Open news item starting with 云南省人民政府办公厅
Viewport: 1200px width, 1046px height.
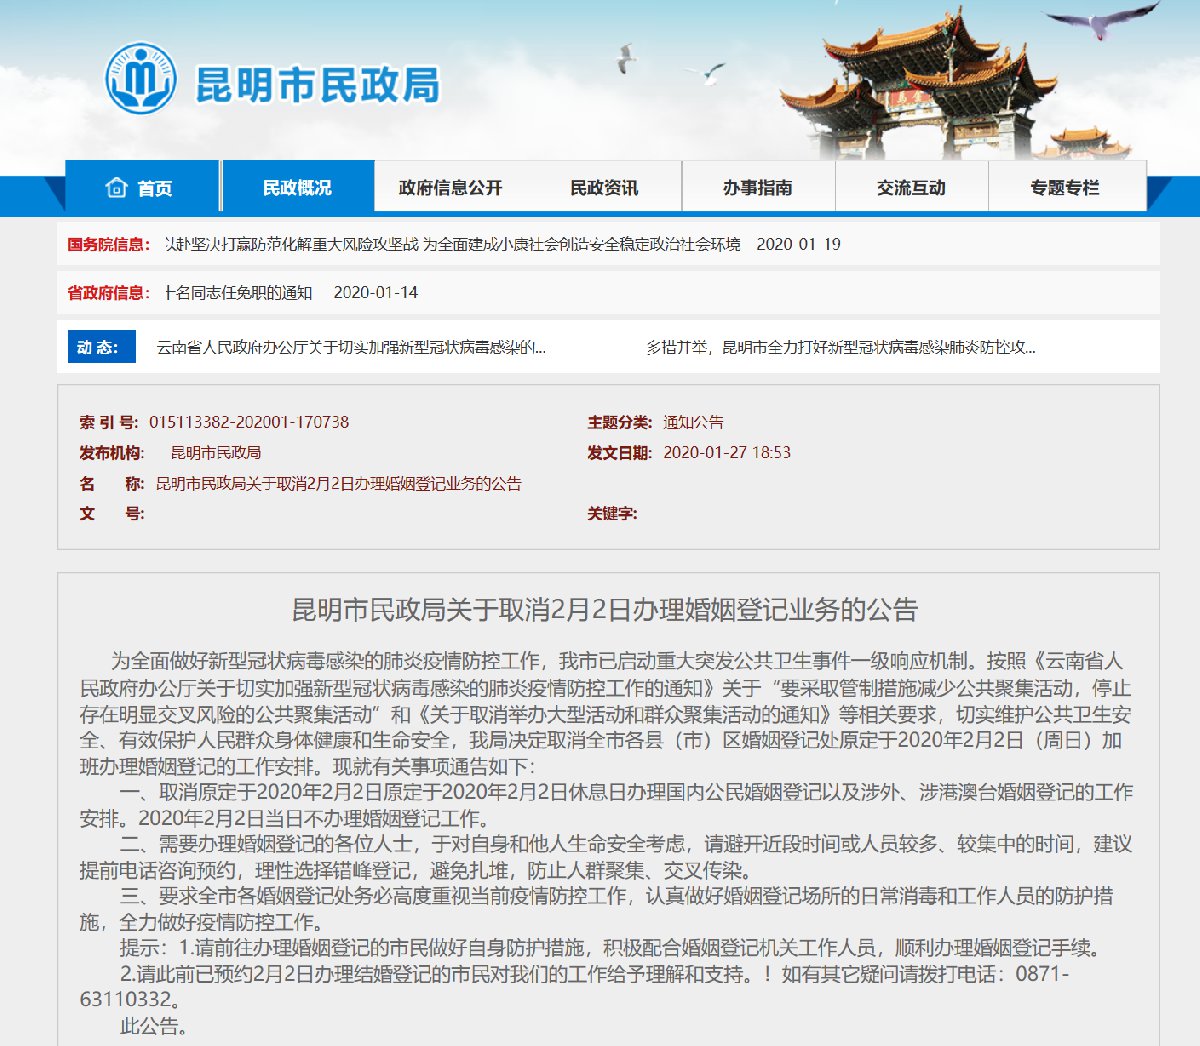351,348
